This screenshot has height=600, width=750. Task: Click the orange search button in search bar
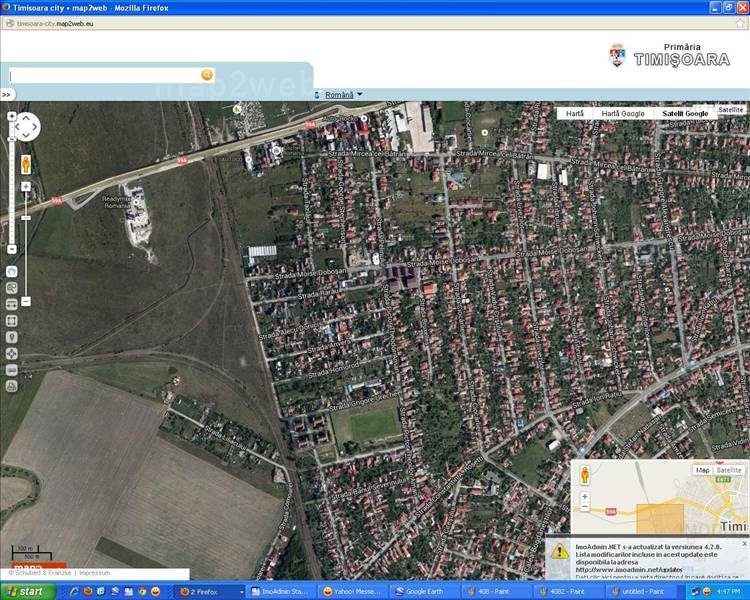pos(207,75)
